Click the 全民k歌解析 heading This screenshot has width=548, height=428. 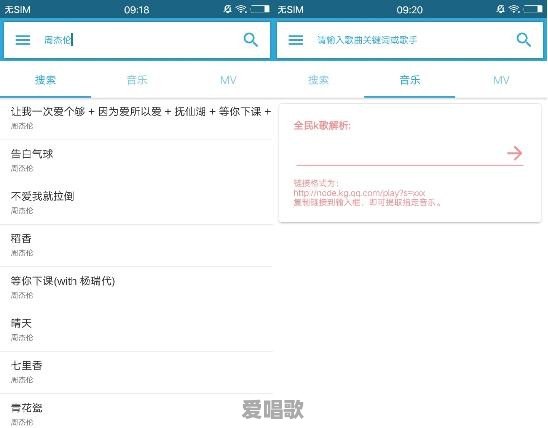322,125
